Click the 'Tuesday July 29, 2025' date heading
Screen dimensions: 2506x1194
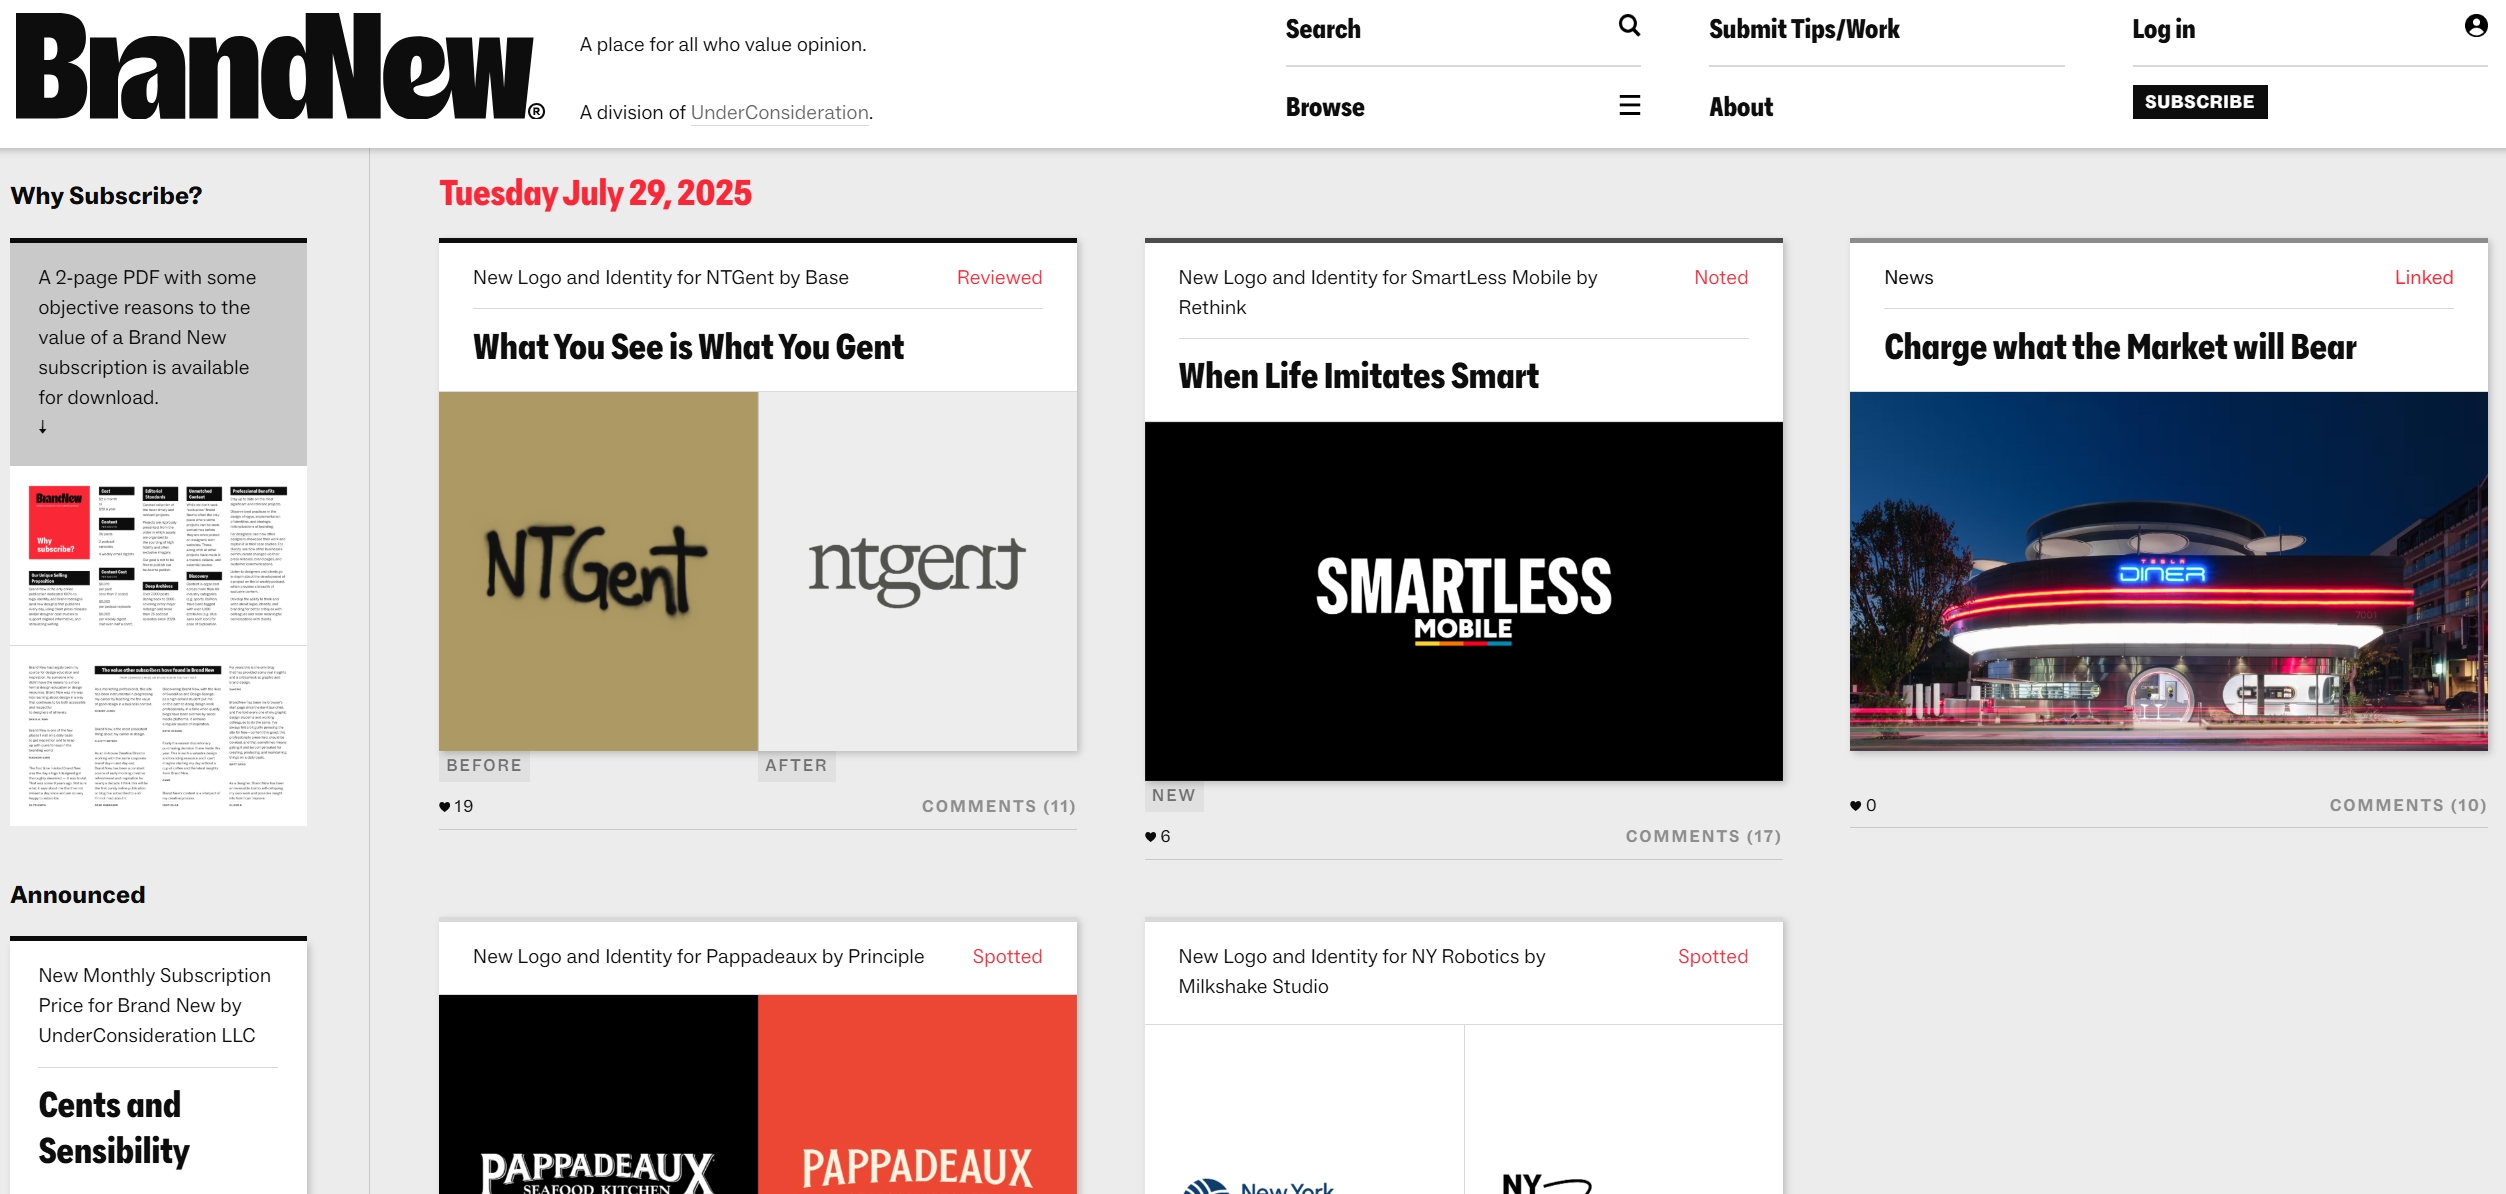coord(595,193)
